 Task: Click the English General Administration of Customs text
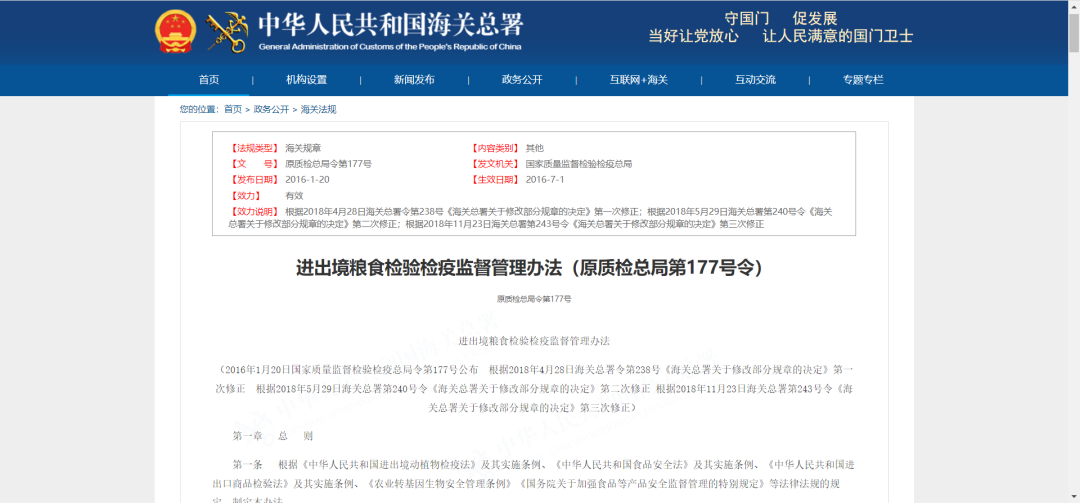[390, 46]
